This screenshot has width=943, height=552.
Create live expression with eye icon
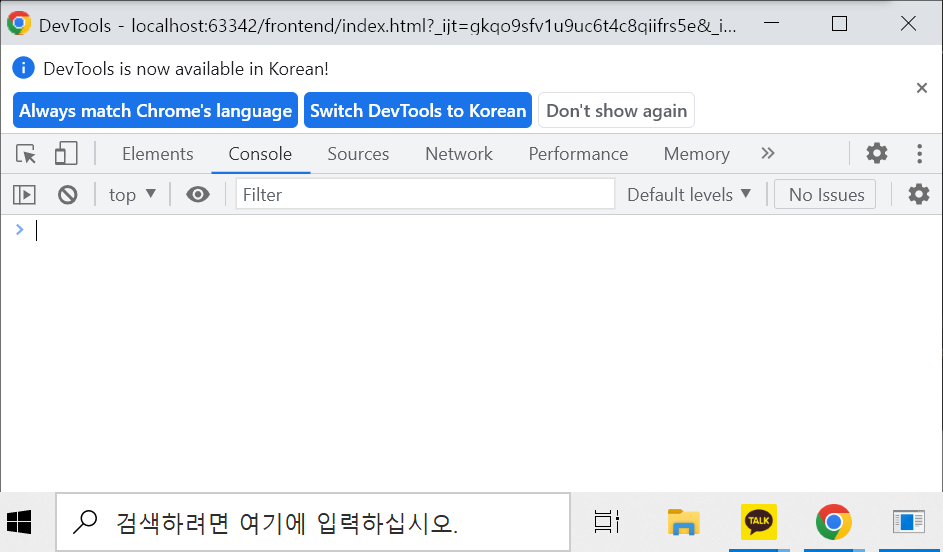click(198, 194)
